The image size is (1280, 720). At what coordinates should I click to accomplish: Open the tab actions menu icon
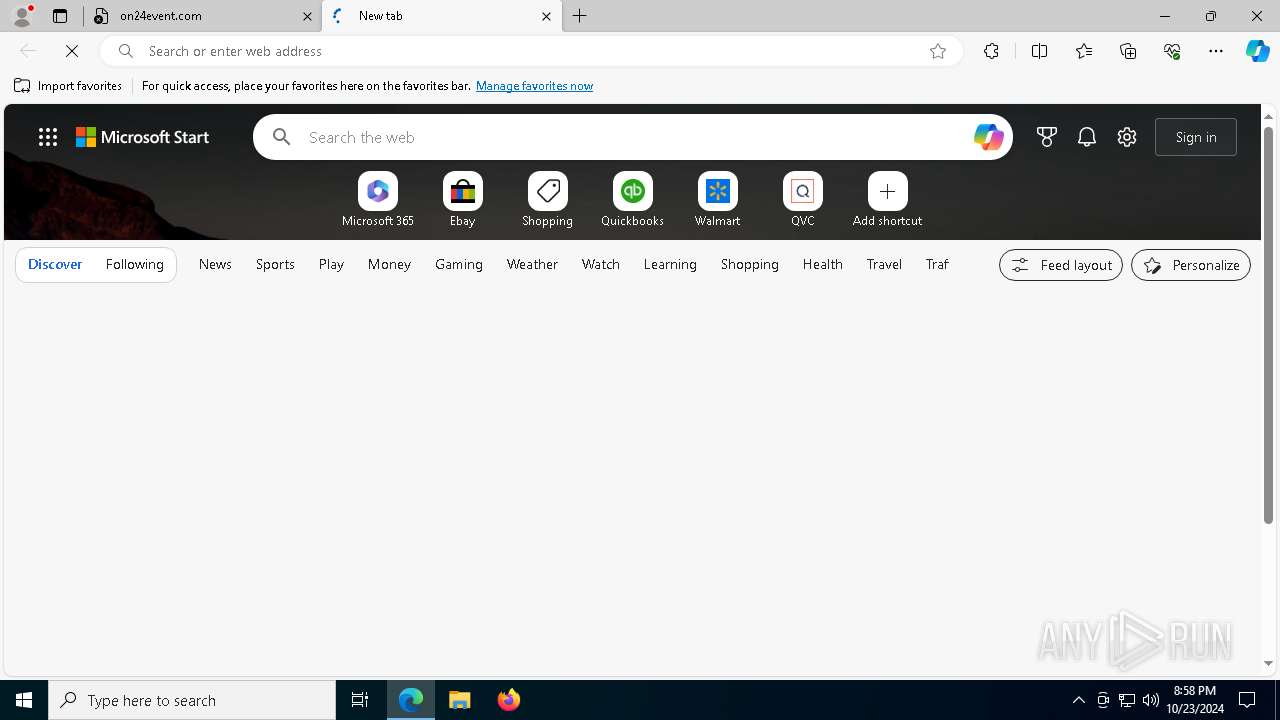[x=60, y=16]
